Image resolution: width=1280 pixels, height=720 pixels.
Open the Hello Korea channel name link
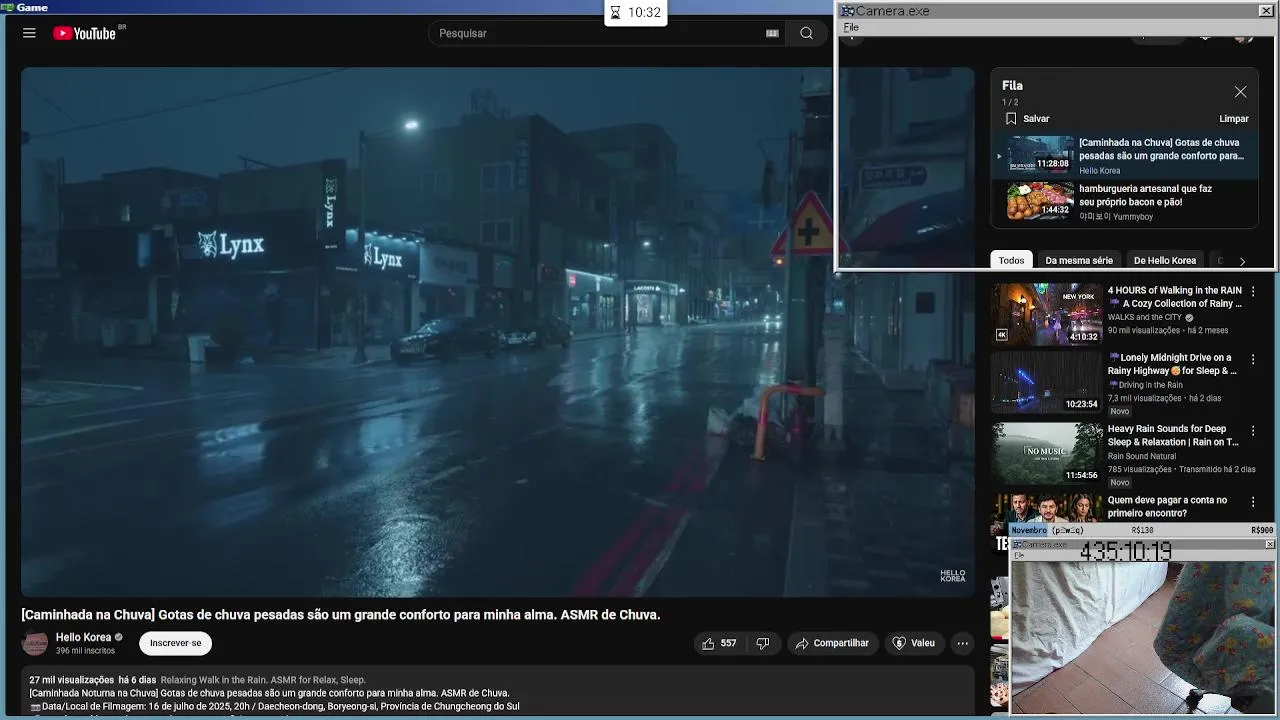(83, 637)
